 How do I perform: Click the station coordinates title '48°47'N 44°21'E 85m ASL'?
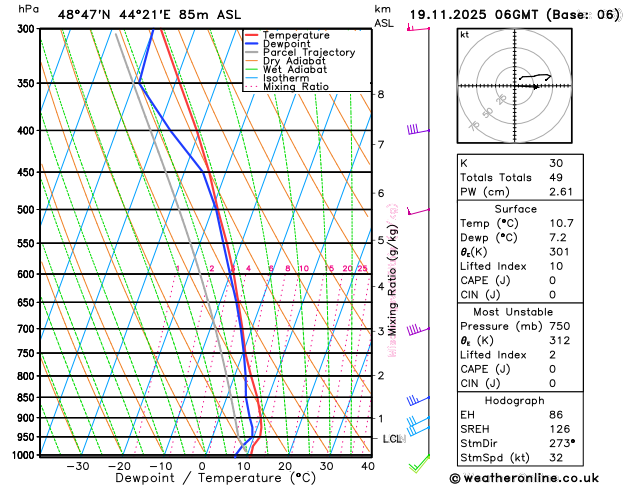(149, 15)
